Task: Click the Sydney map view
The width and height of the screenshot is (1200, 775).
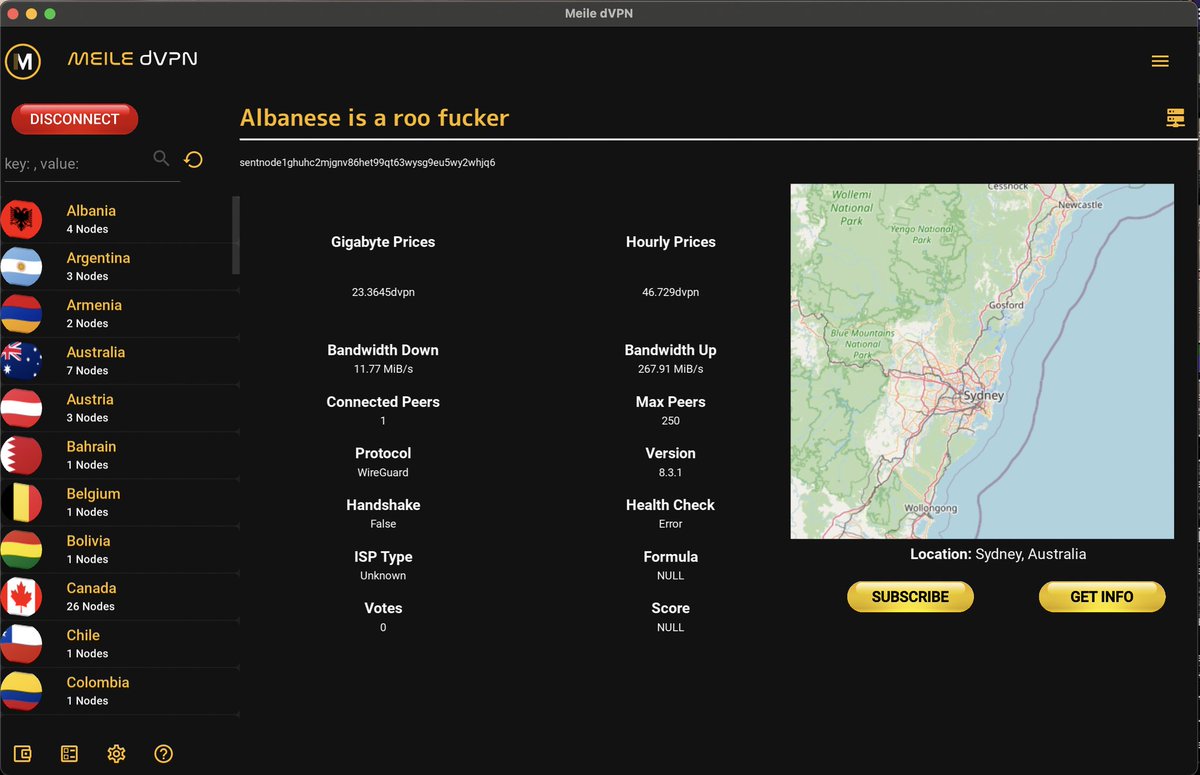Action: (982, 361)
